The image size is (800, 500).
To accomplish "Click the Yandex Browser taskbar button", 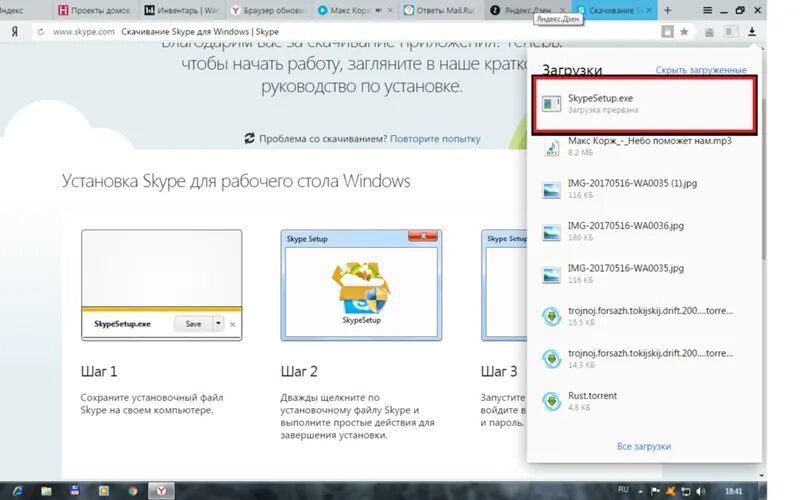I will coord(161,491).
